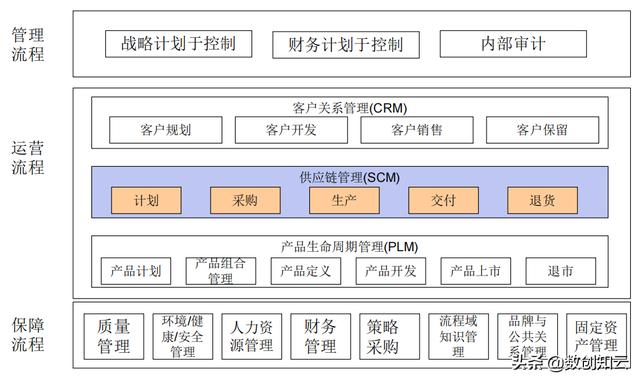Click the 流程域知识管理 box
The width and height of the screenshot is (640, 382).
point(458,337)
